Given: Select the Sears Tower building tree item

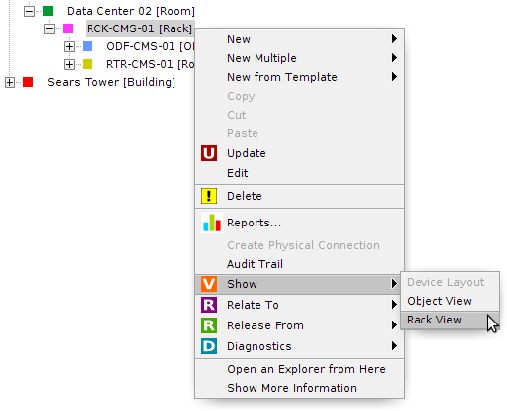Looking at the screenshot, I should click(111, 82).
